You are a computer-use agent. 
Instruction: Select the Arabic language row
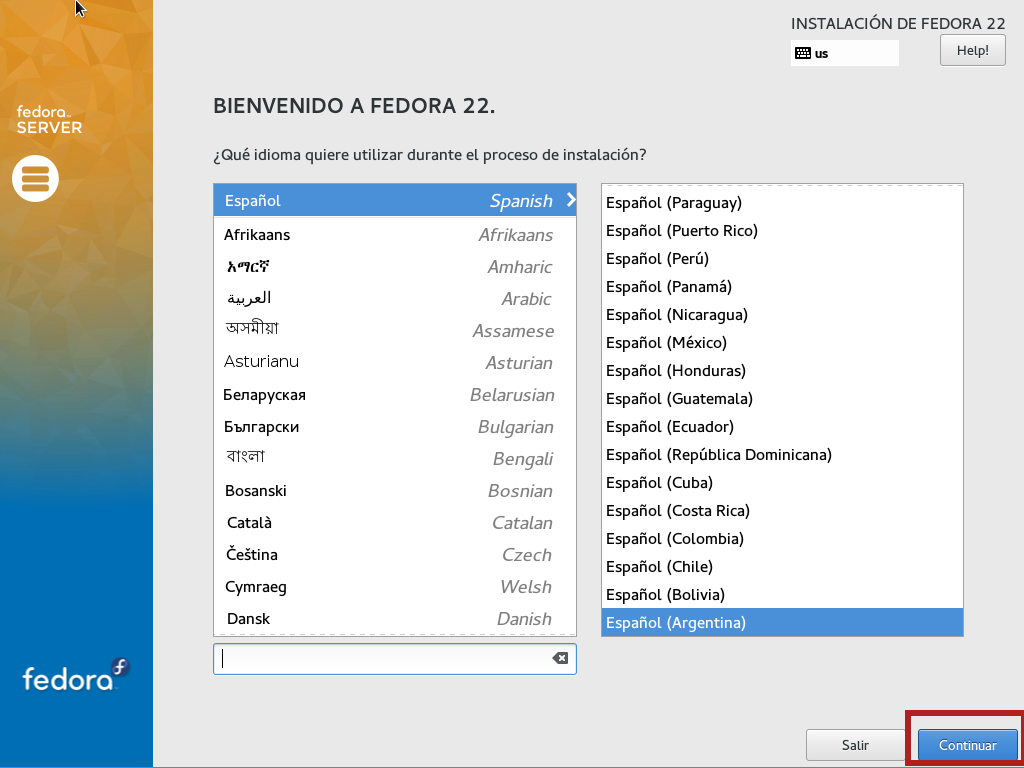click(394, 298)
